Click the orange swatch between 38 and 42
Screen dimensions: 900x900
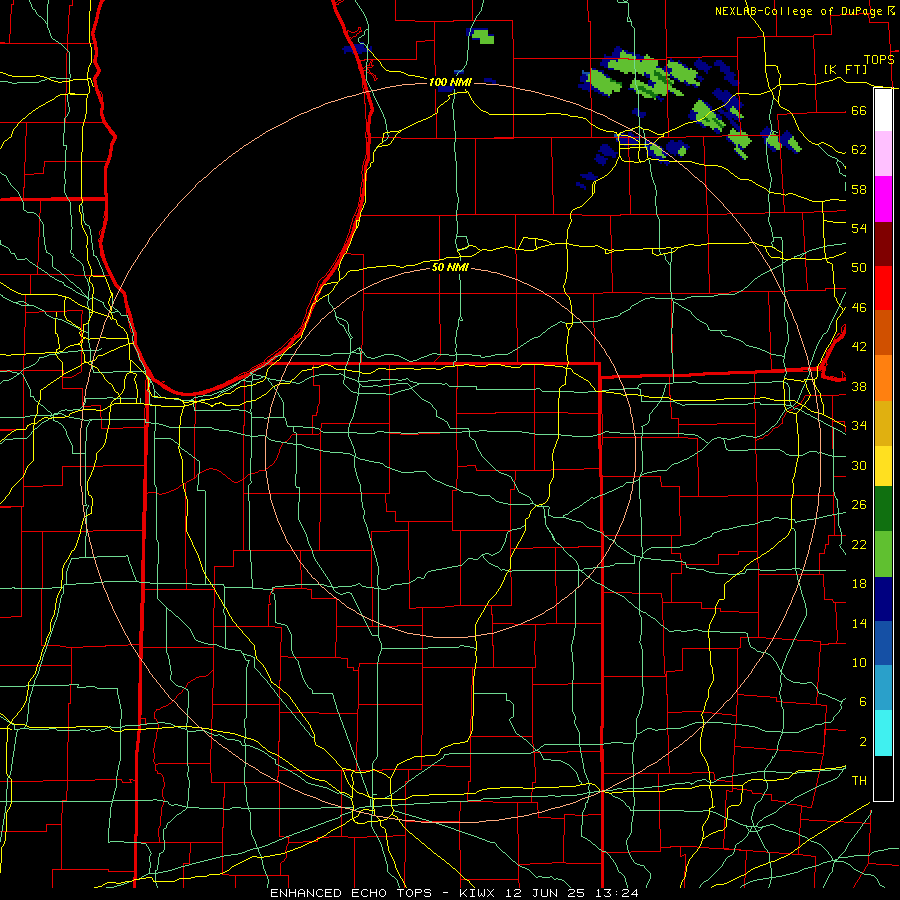coord(883,378)
